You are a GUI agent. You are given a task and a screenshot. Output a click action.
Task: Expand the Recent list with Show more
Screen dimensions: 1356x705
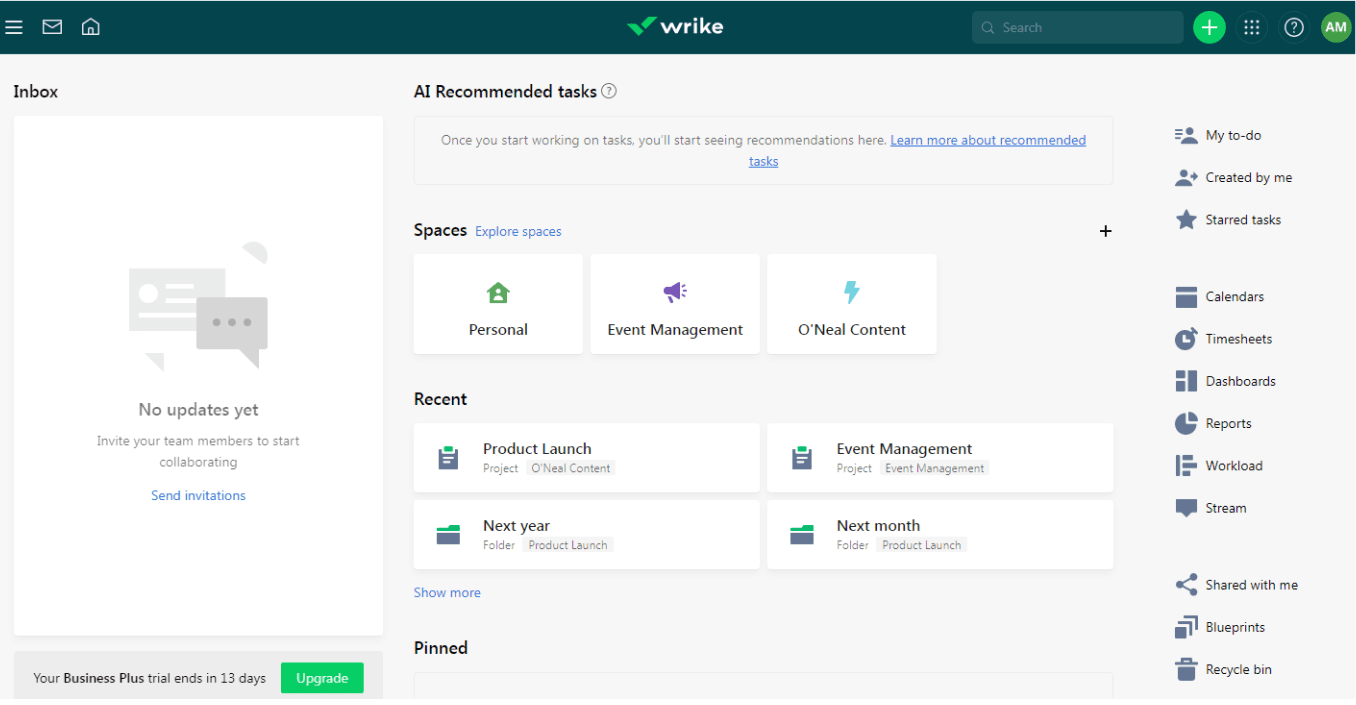(447, 593)
